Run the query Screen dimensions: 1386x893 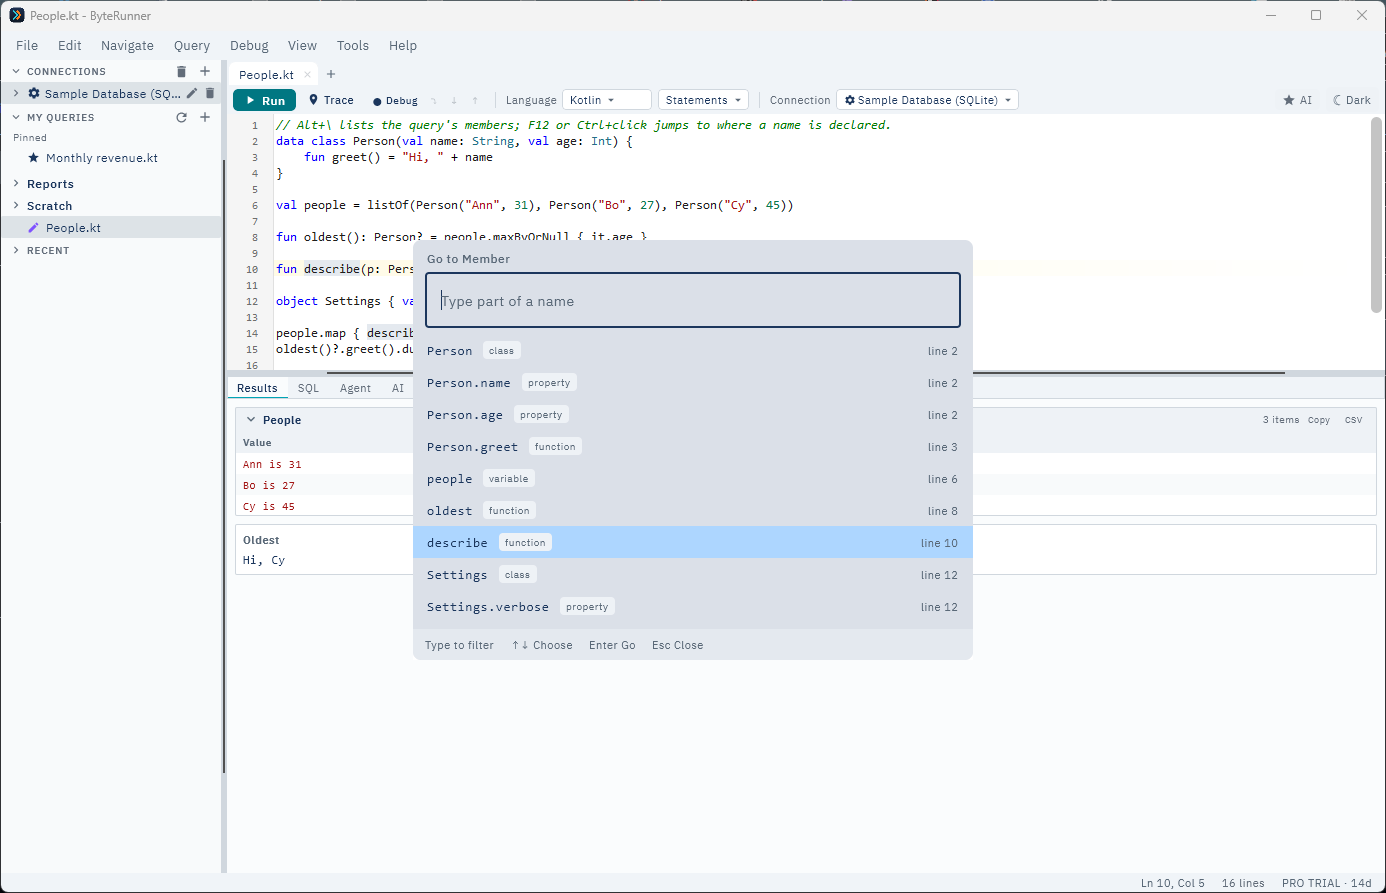pos(265,100)
